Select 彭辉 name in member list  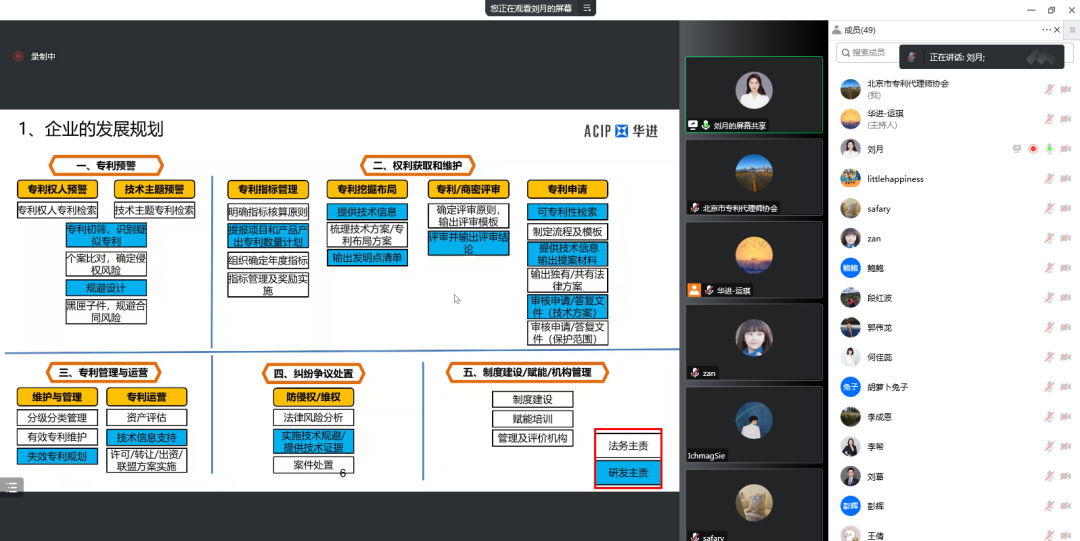point(875,506)
